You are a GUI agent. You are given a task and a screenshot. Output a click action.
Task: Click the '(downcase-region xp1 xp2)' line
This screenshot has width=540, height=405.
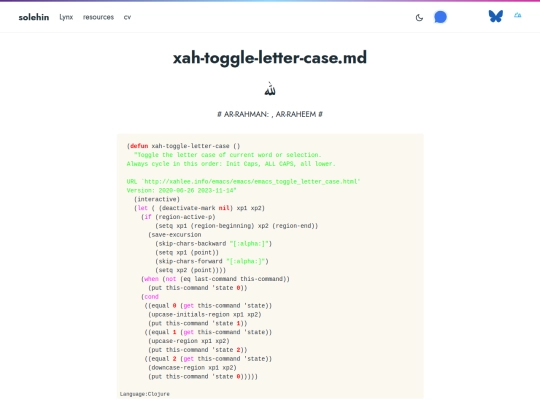(192, 368)
